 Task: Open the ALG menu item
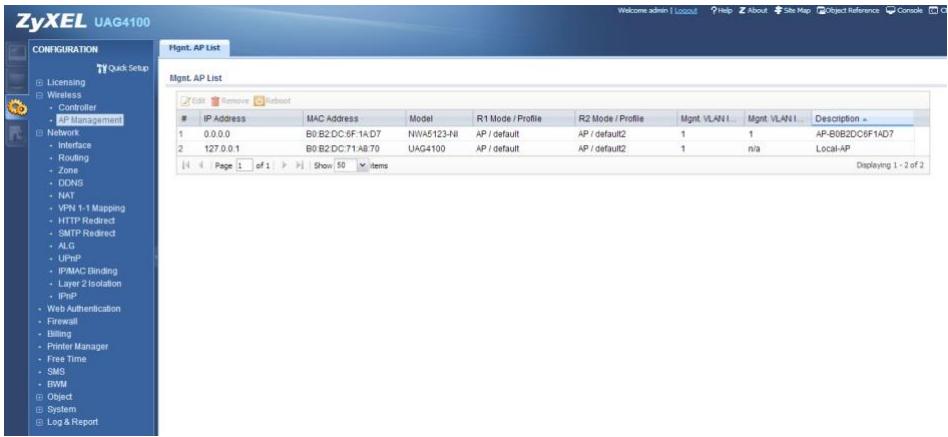(66, 245)
